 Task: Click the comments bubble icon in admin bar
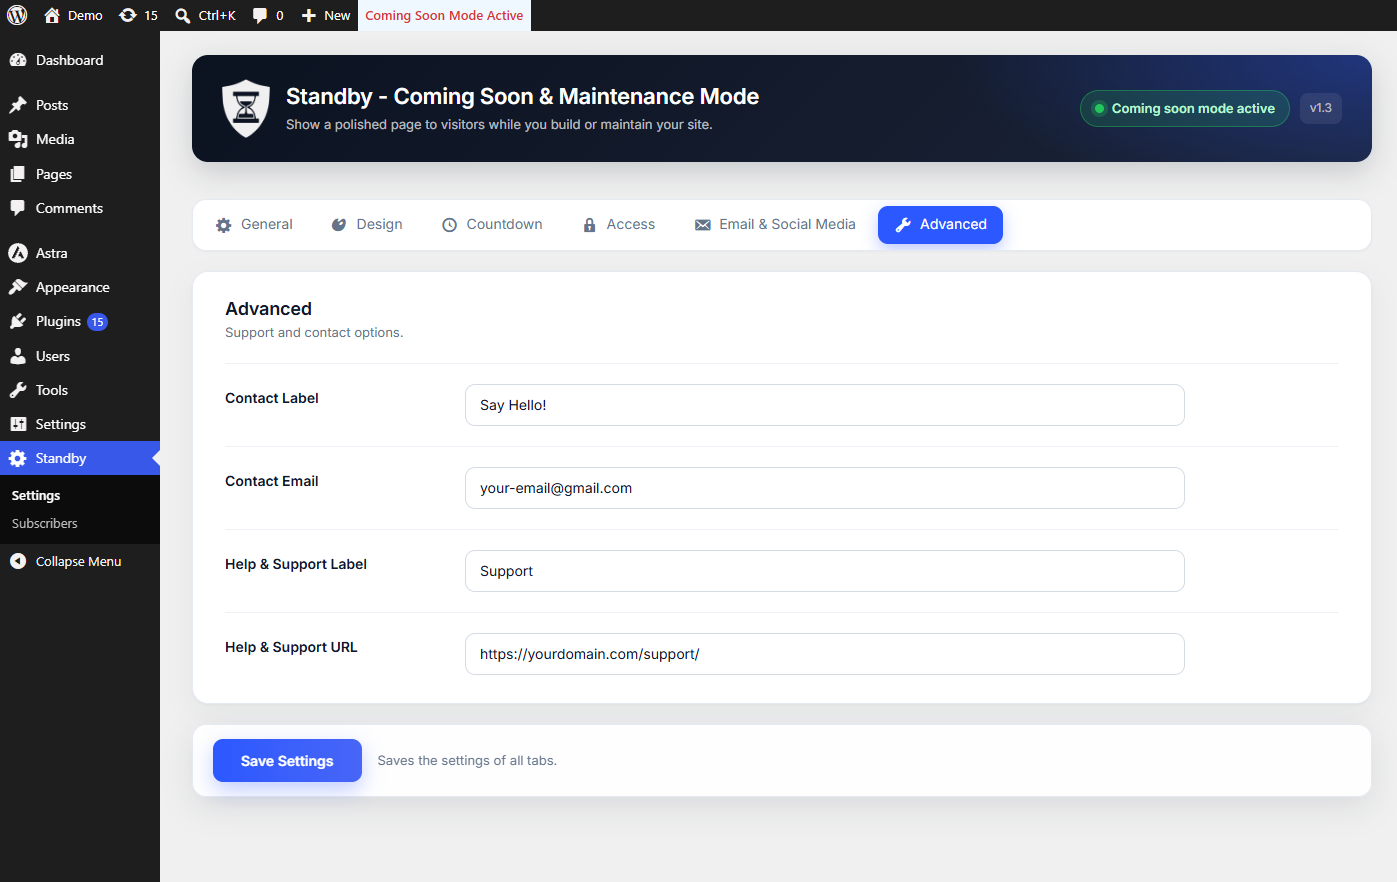click(x=260, y=15)
